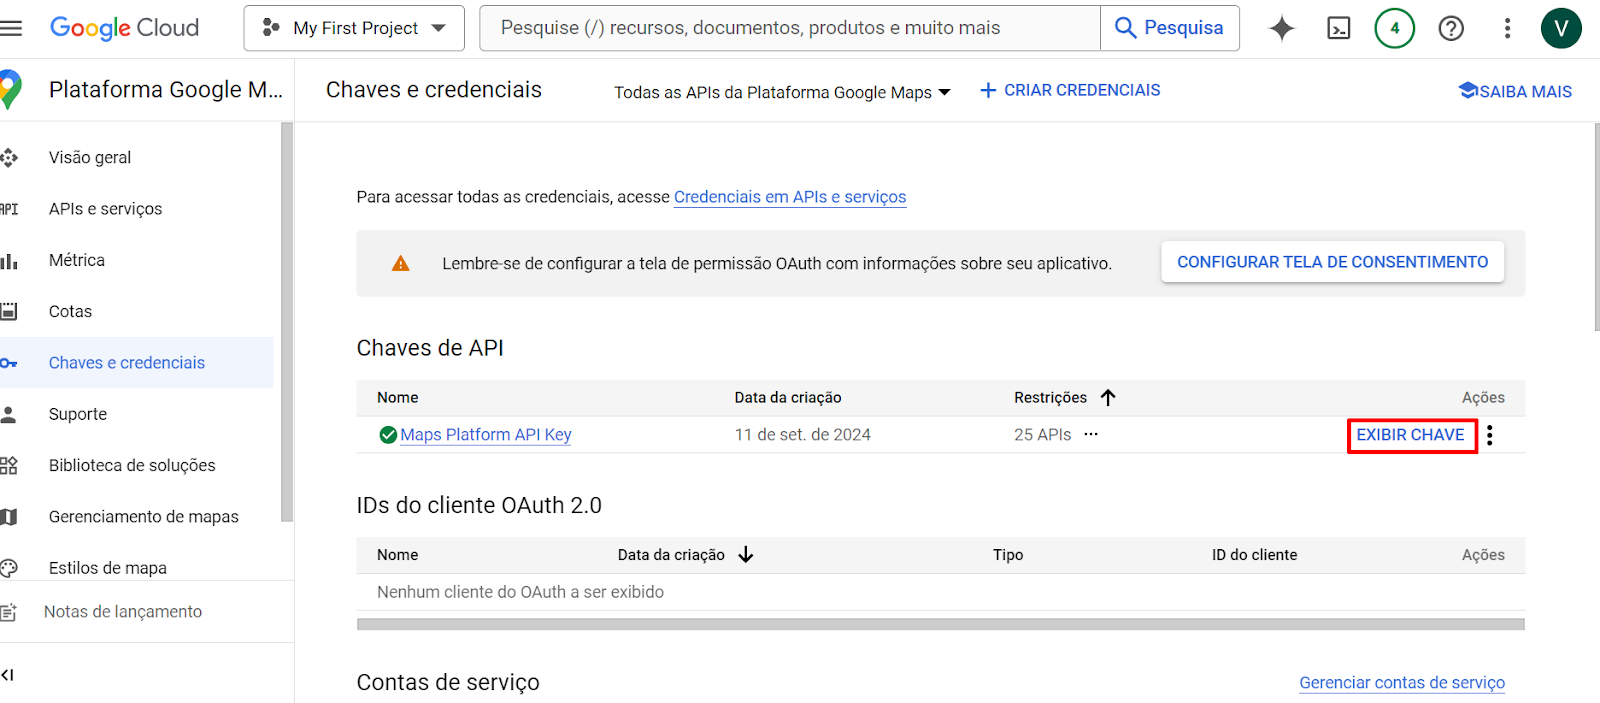The image size is (1600, 703).
Task: Select Chaves e credenciais menu item
Action: pyautogui.click(x=127, y=363)
